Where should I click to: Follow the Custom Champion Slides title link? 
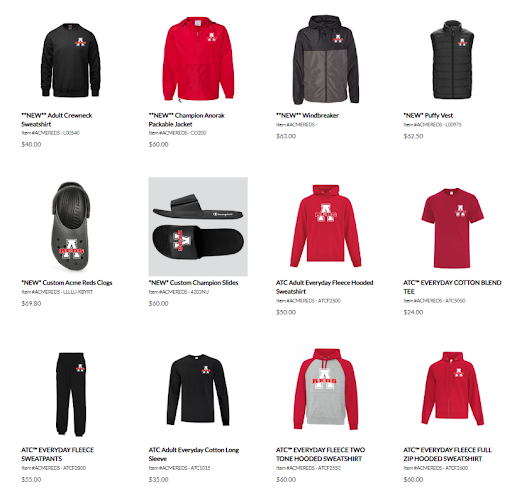point(193,283)
